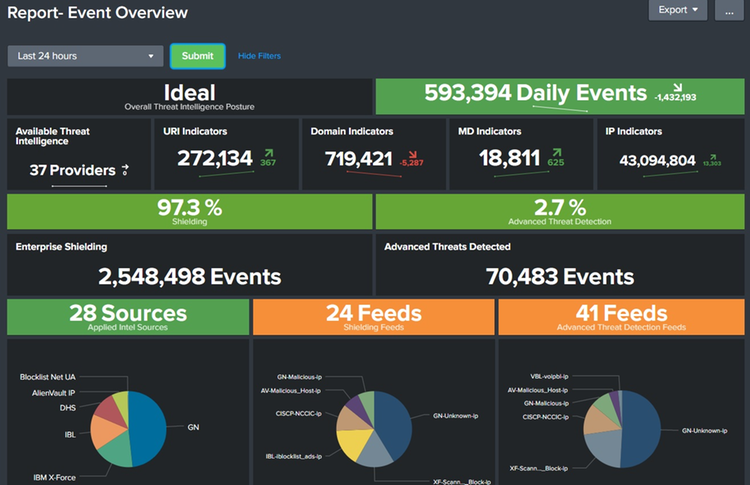Image resolution: width=750 pixels, height=485 pixels.
Task: Click the Domain Indicators red down trend value
Action: click(408, 162)
